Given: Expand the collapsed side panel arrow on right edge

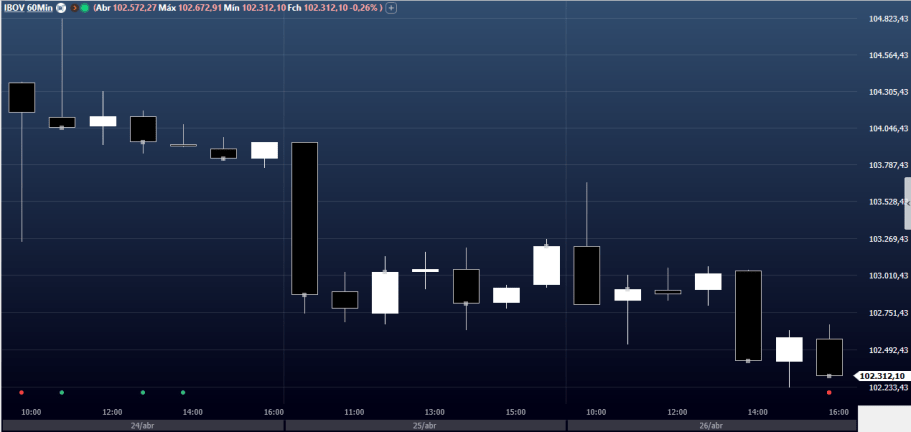Looking at the screenshot, I should click(907, 203).
